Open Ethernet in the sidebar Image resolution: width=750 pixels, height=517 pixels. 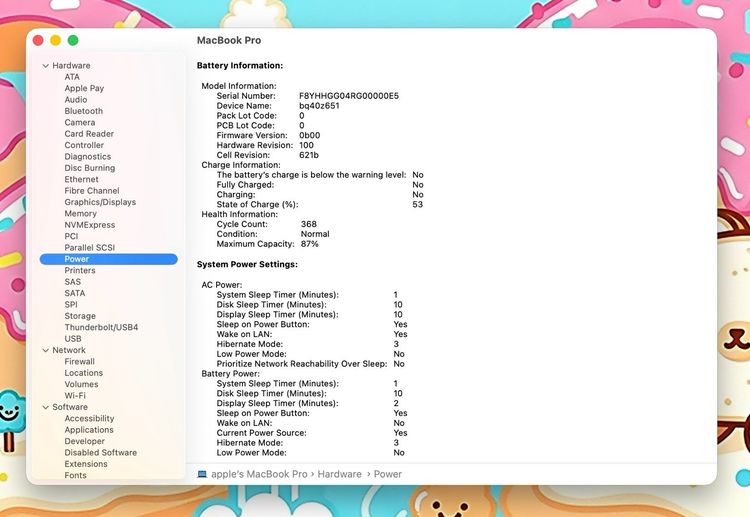tap(81, 179)
